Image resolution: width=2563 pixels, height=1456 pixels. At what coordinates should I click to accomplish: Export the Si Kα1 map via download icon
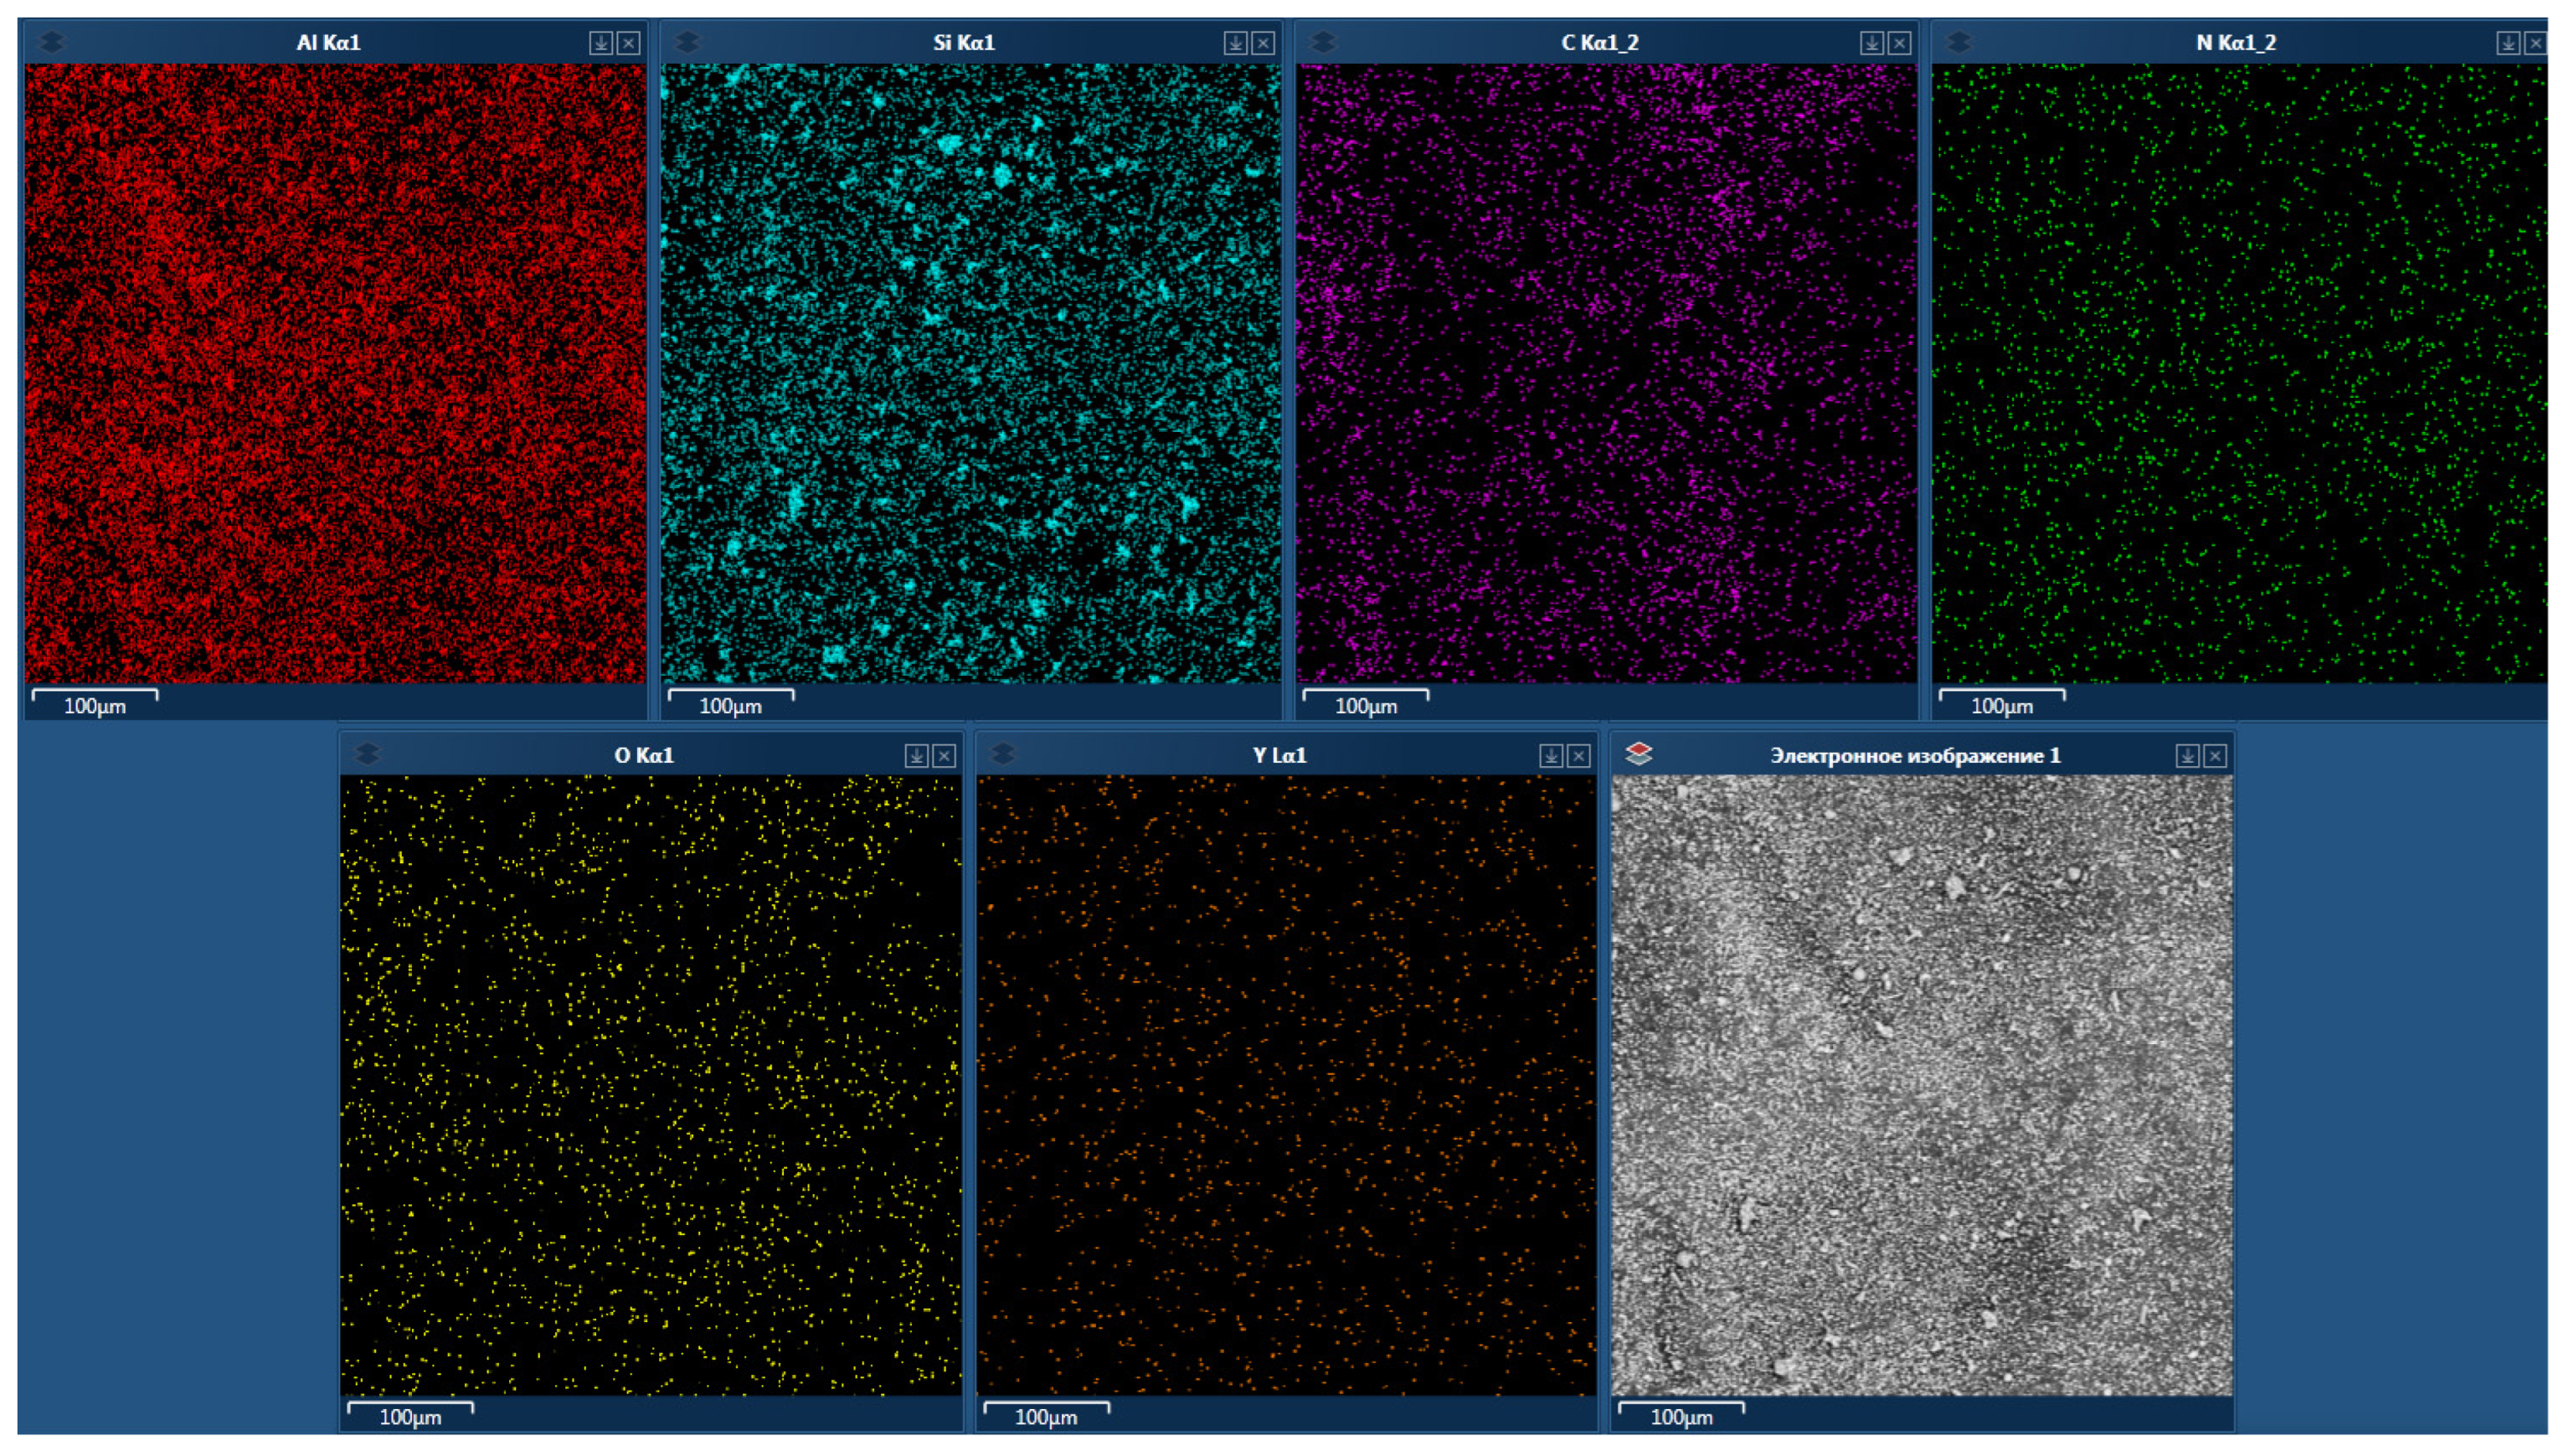(x=1235, y=43)
